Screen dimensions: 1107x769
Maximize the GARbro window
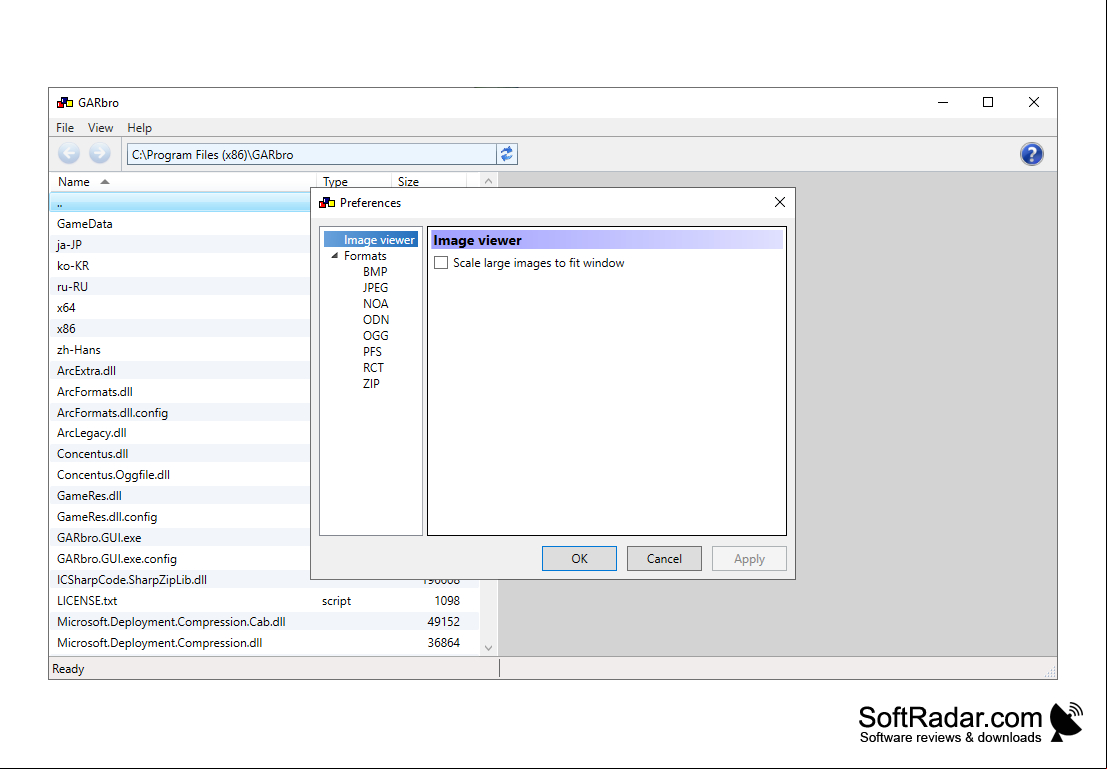tap(988, 102)
